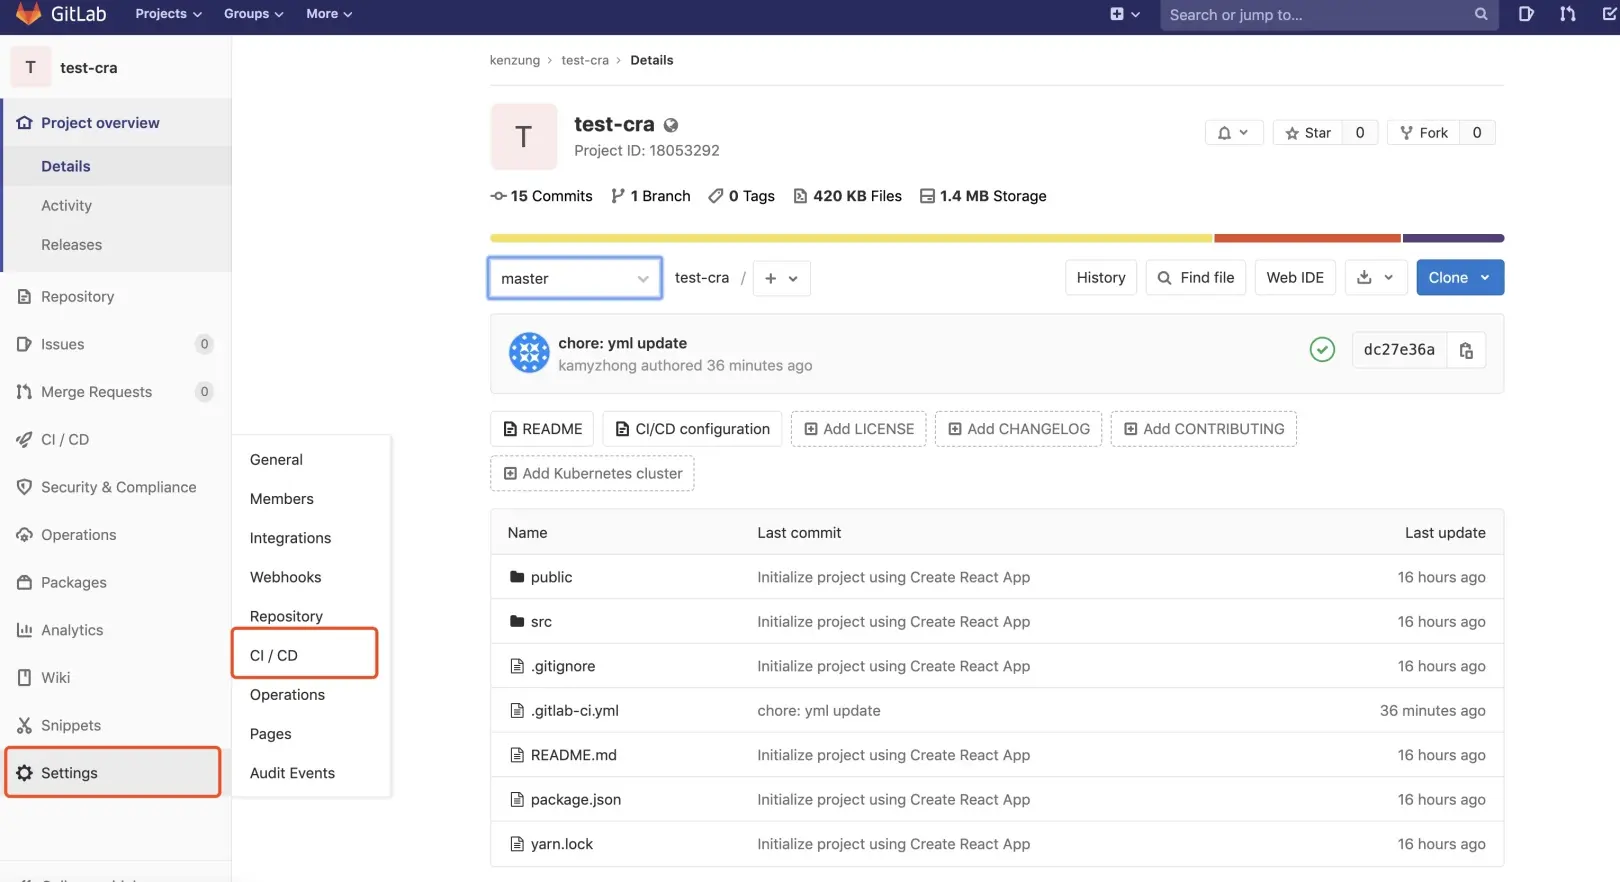
Task: Expand the master branch selector
Action: coord(575,278)
